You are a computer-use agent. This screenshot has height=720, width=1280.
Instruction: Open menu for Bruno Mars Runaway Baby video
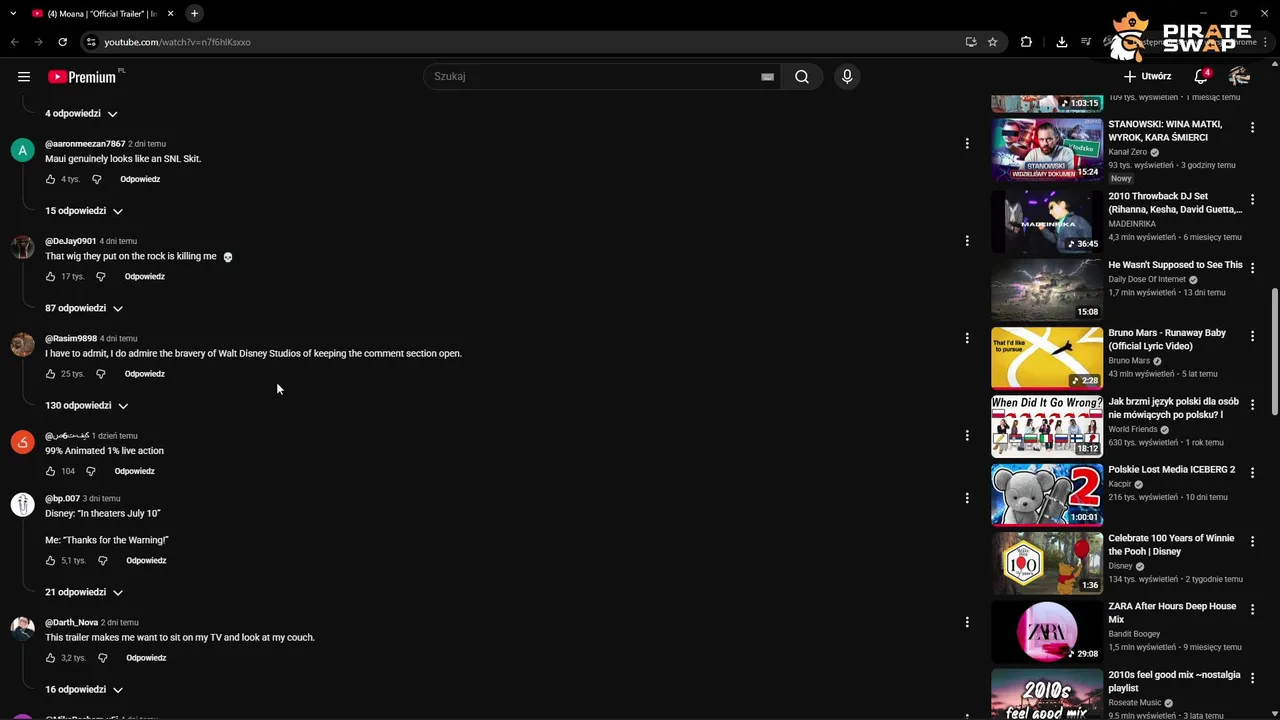[1252, 337]
